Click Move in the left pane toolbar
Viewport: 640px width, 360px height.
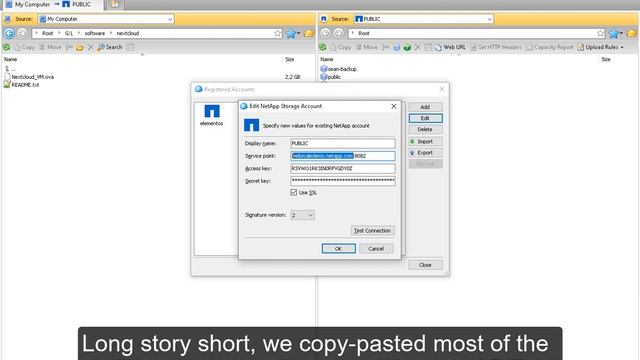pyautogui.click(x=50, y=47)
